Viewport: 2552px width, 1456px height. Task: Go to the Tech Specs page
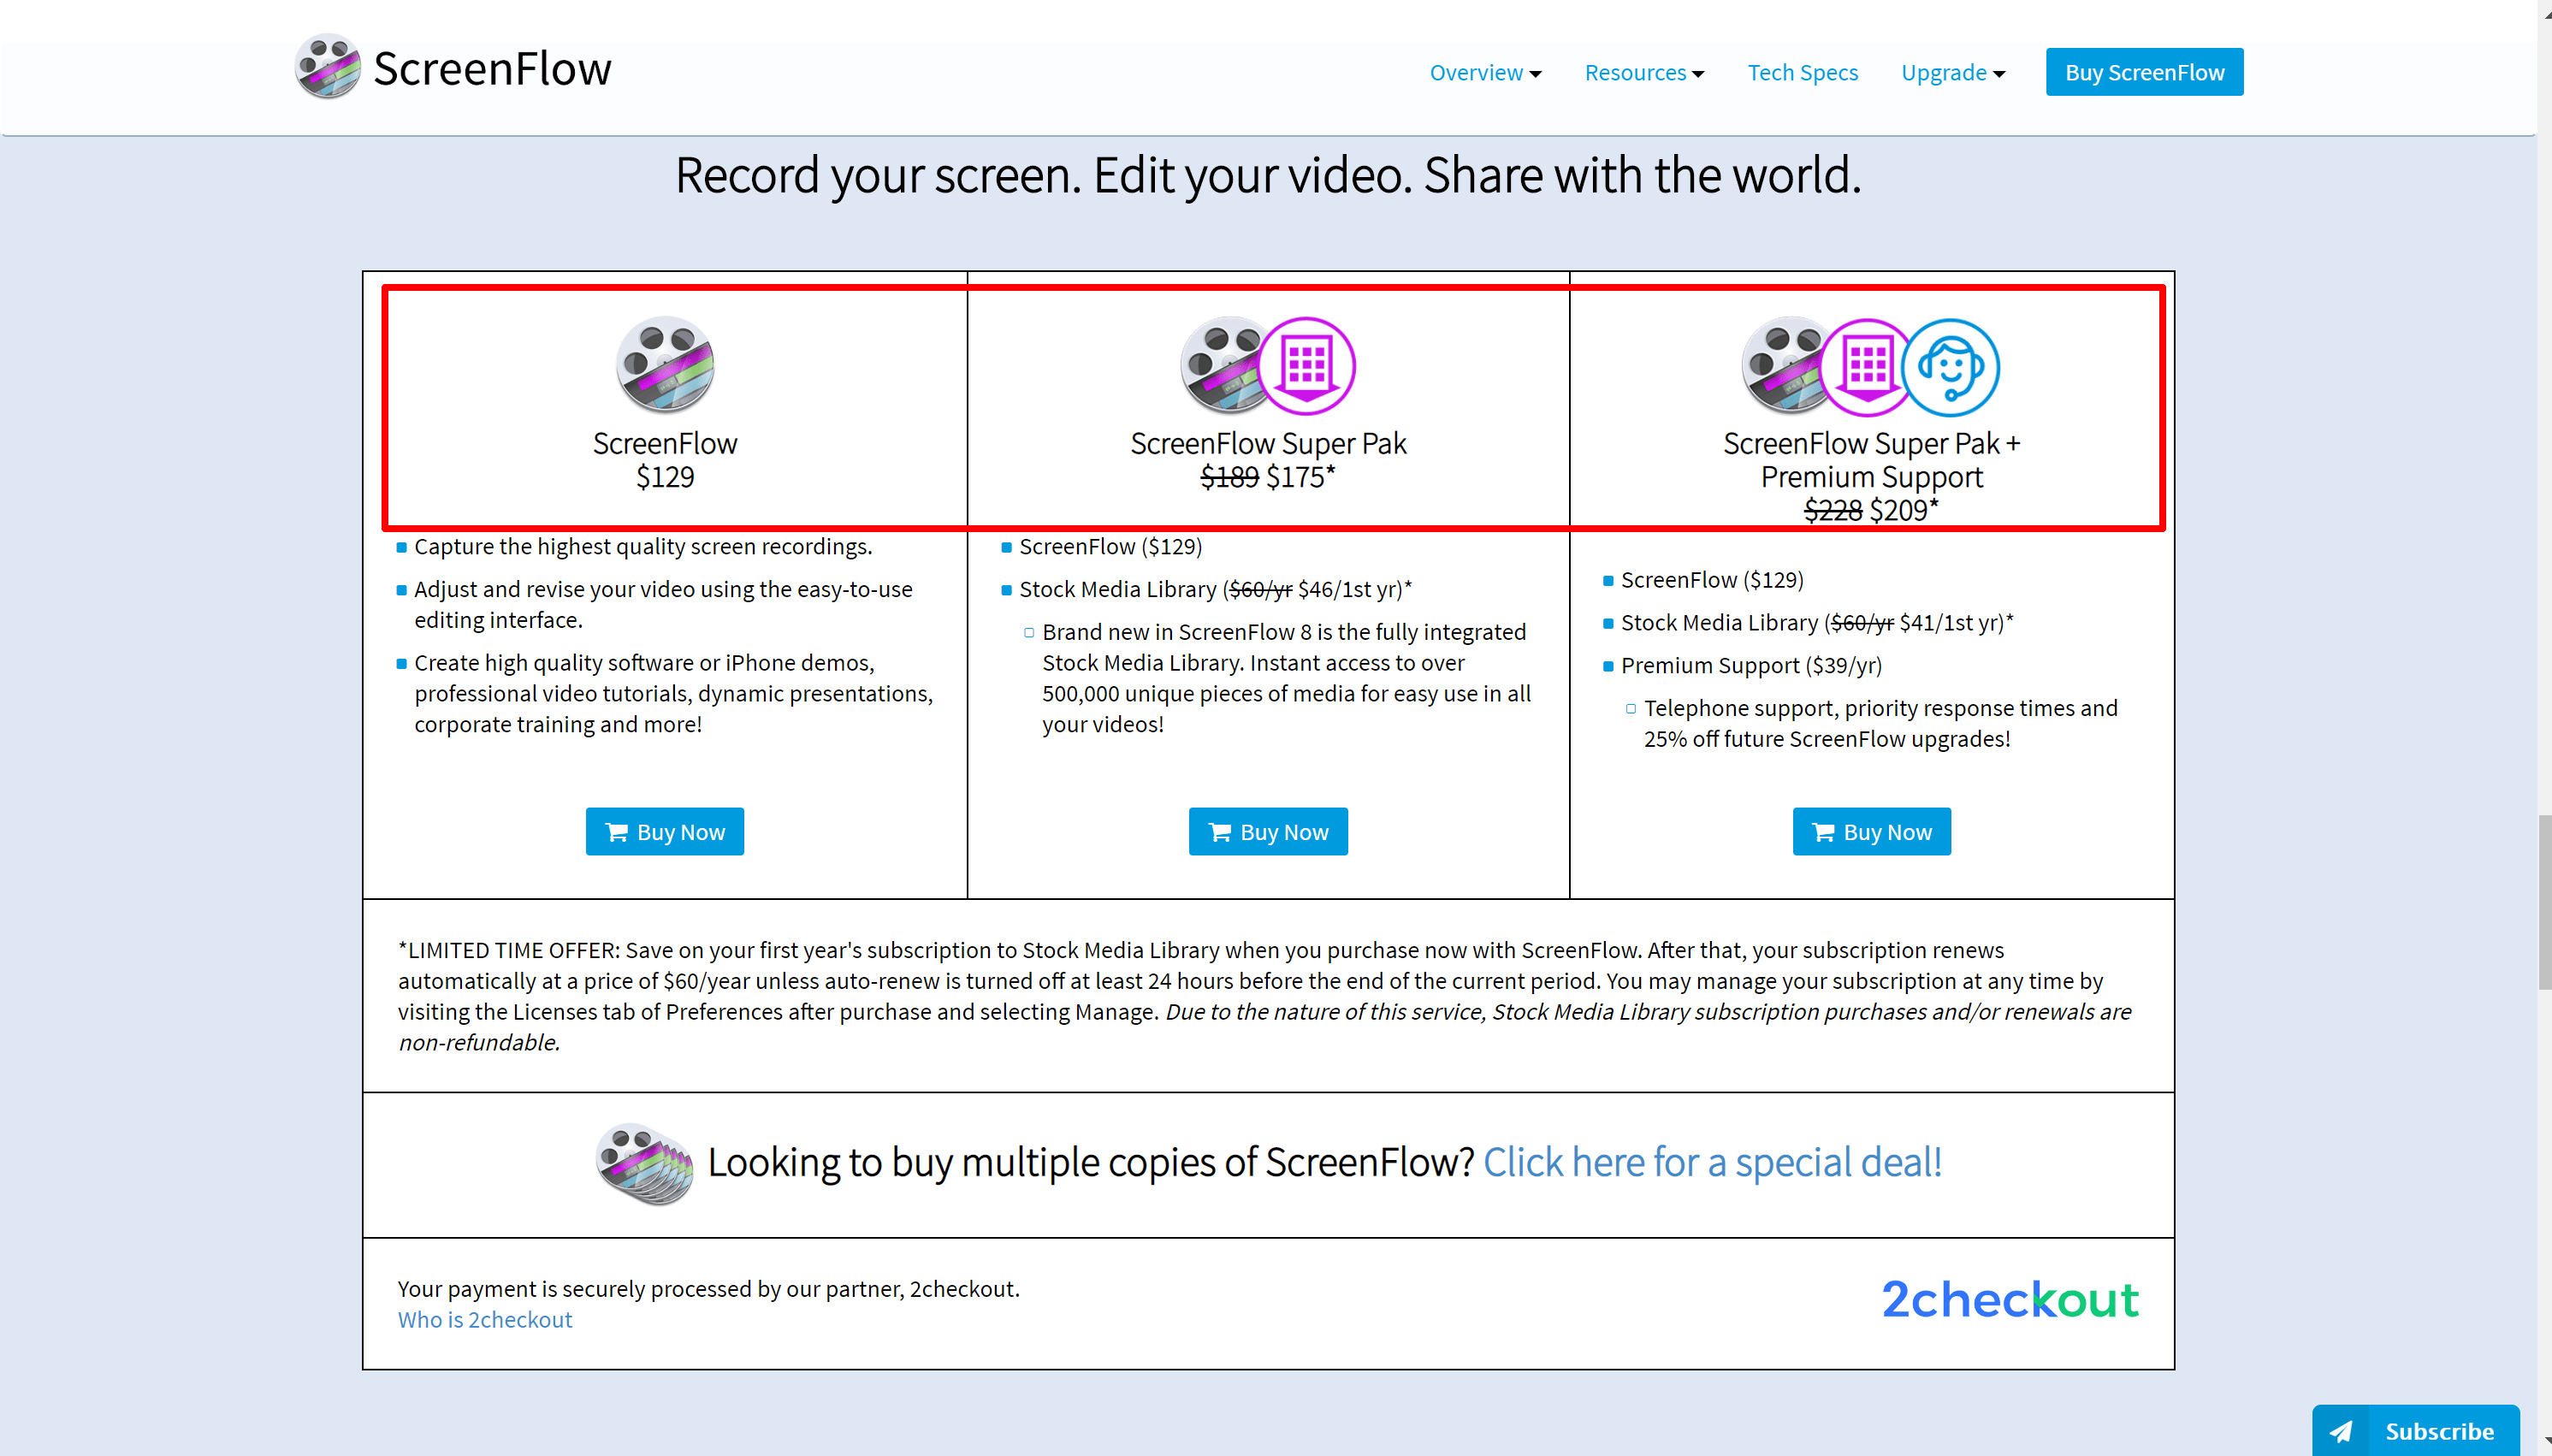coord(1802,72)
